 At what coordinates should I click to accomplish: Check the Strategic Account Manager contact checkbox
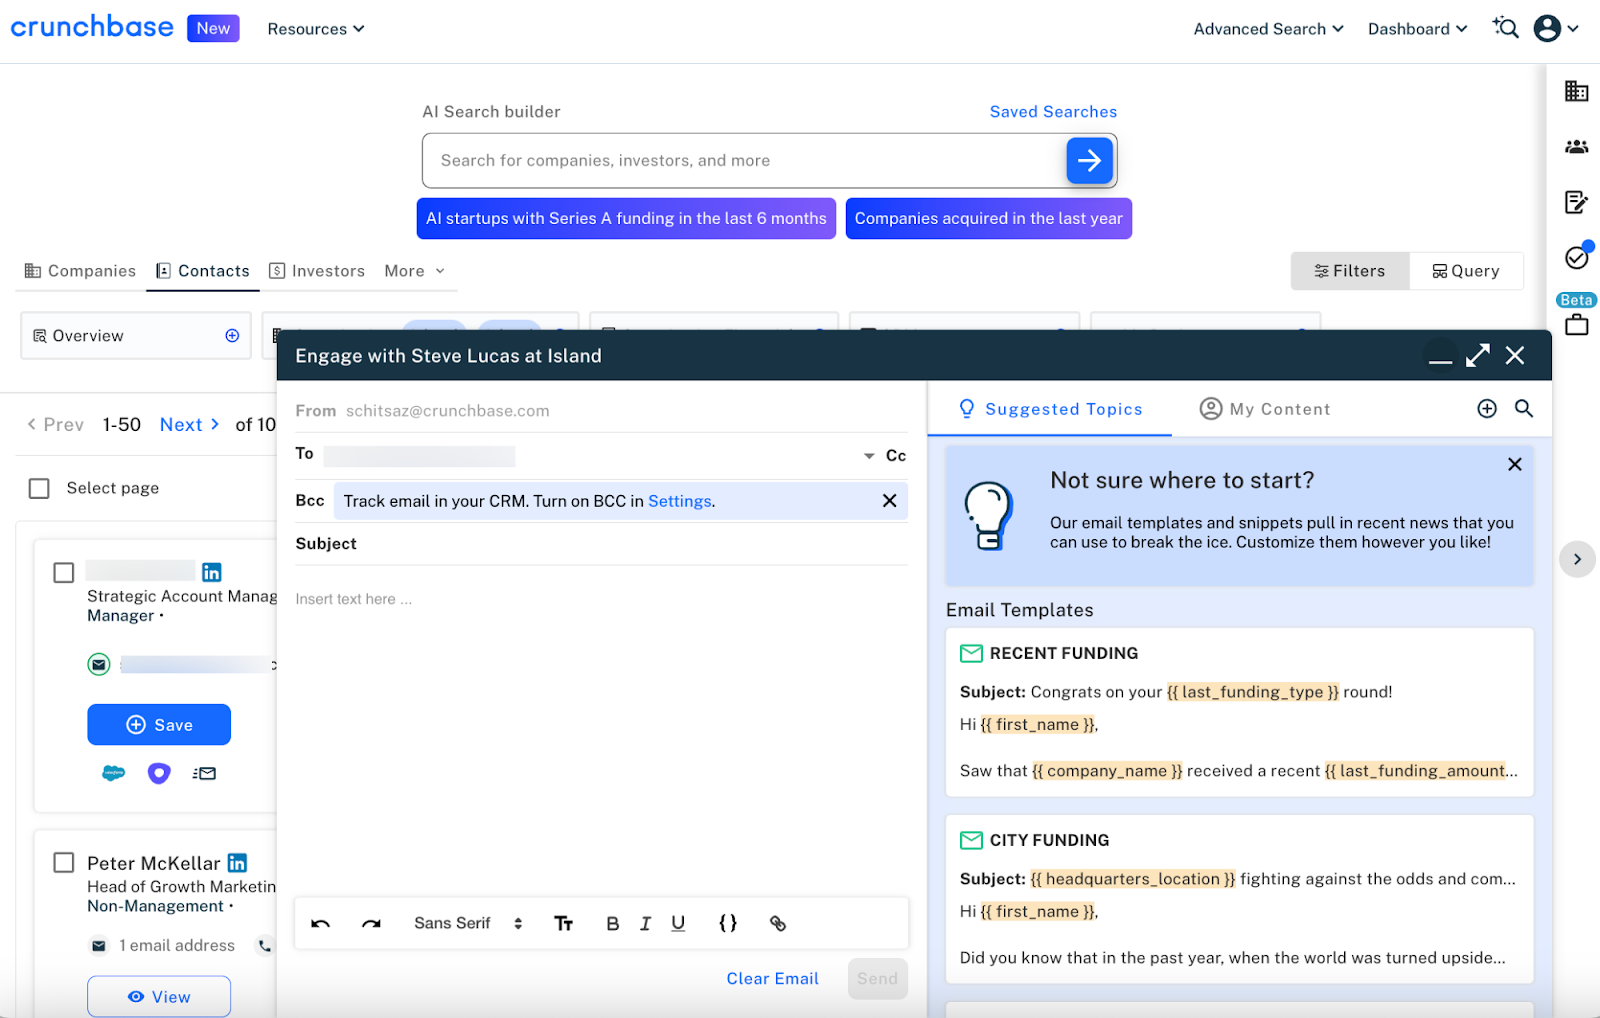point(64,573)
